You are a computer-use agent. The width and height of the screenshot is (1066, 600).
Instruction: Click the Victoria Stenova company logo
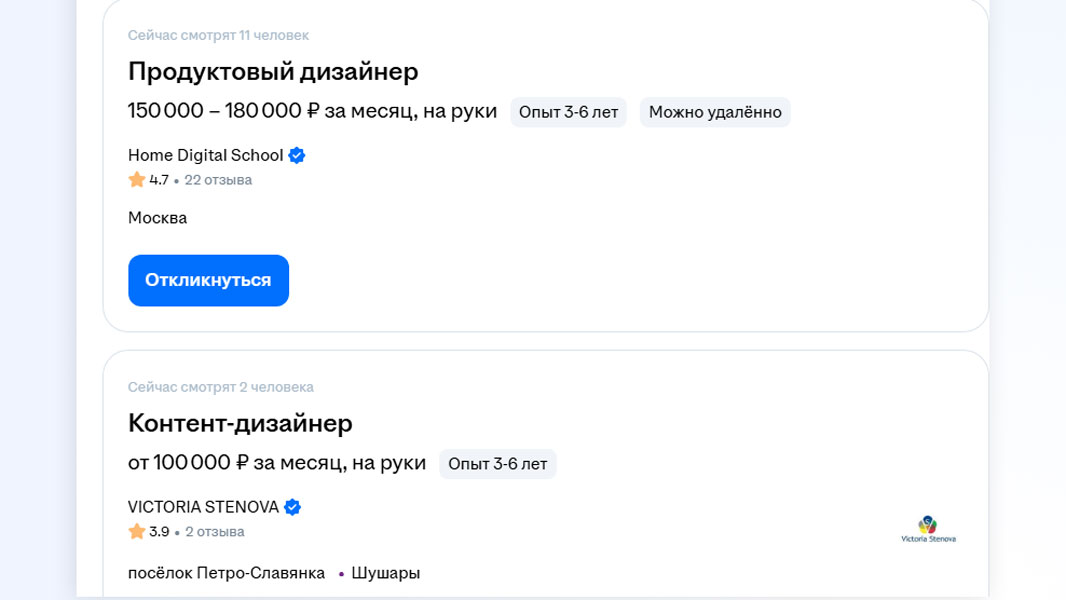[928, 529]
